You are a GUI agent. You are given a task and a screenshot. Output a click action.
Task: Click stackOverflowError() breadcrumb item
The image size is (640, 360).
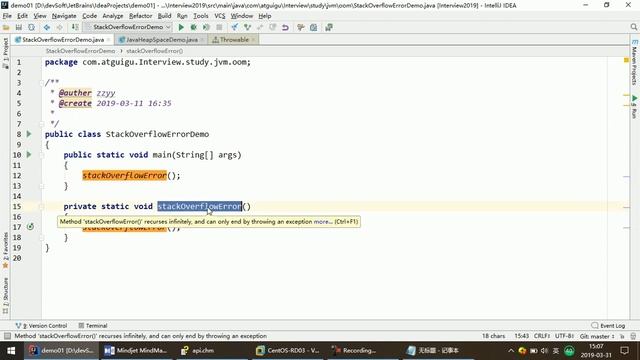(155, 51)
